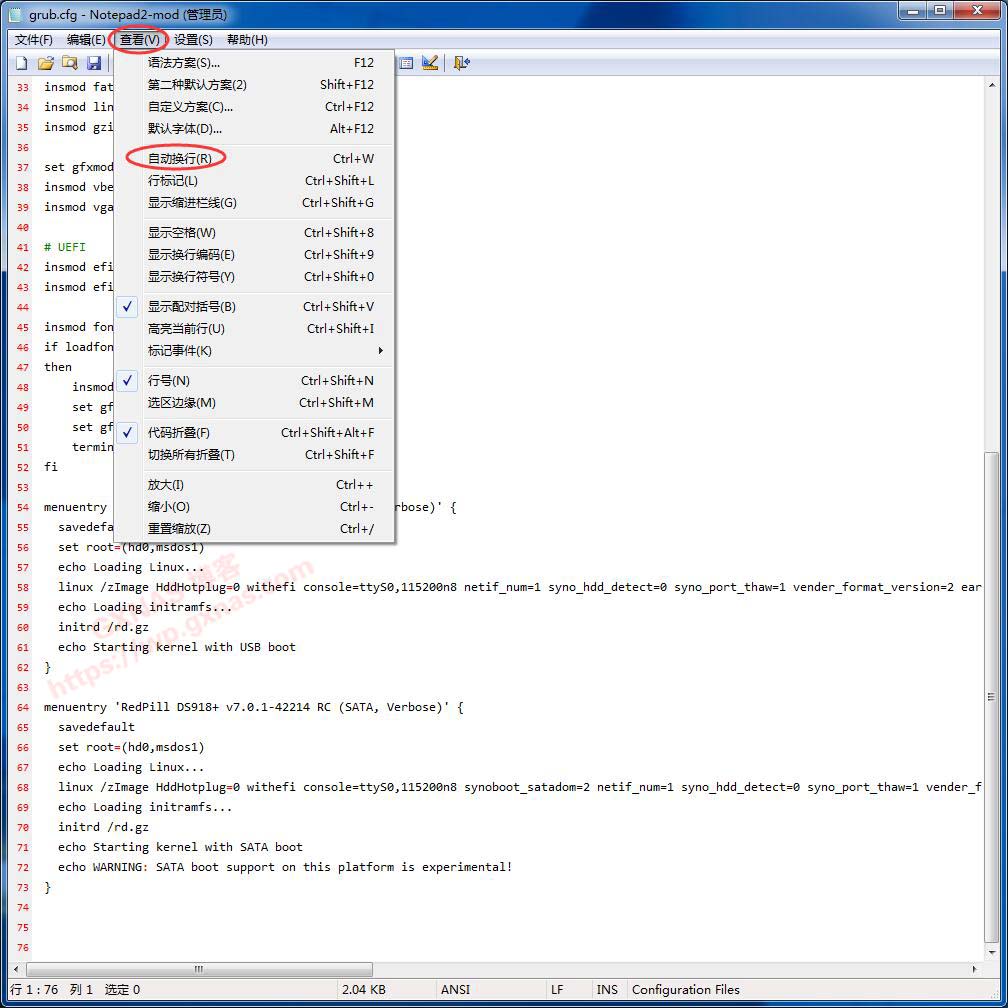Screen dimensions: 1008x1008
Task: Select 语法方案(S)... menu entry
Action: [184, 63]
